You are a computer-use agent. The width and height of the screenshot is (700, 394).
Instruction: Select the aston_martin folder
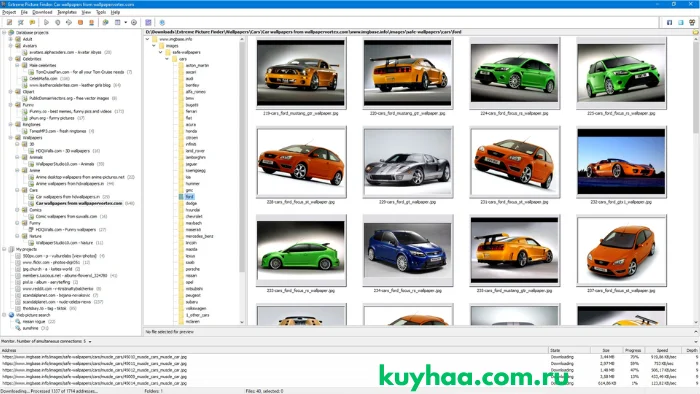pyautogui.click(x=197, y=66)
